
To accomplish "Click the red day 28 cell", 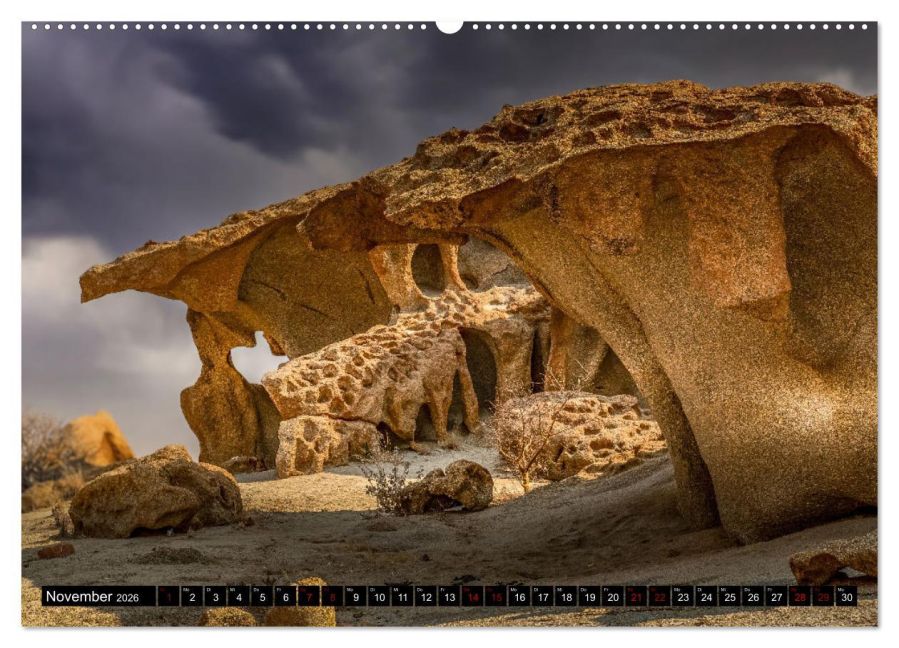I will pyautogui.click(x=799, y=597).
